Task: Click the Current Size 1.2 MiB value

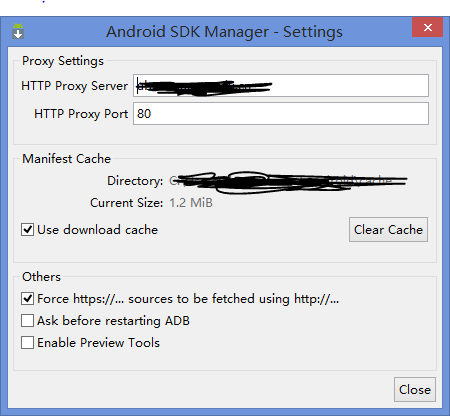Action: click(191, 203)
